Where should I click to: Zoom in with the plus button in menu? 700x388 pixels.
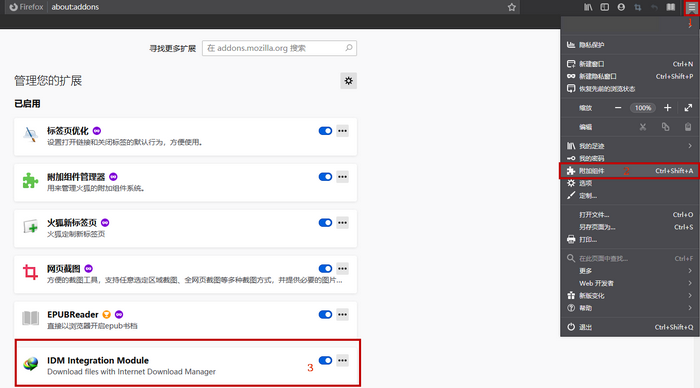coord(667,108)
